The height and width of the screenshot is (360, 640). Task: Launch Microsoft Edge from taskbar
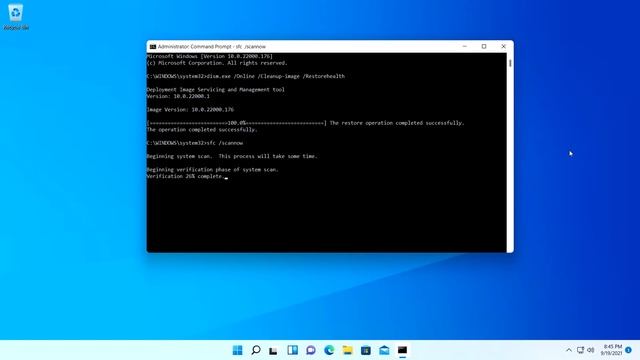[329, 350]
